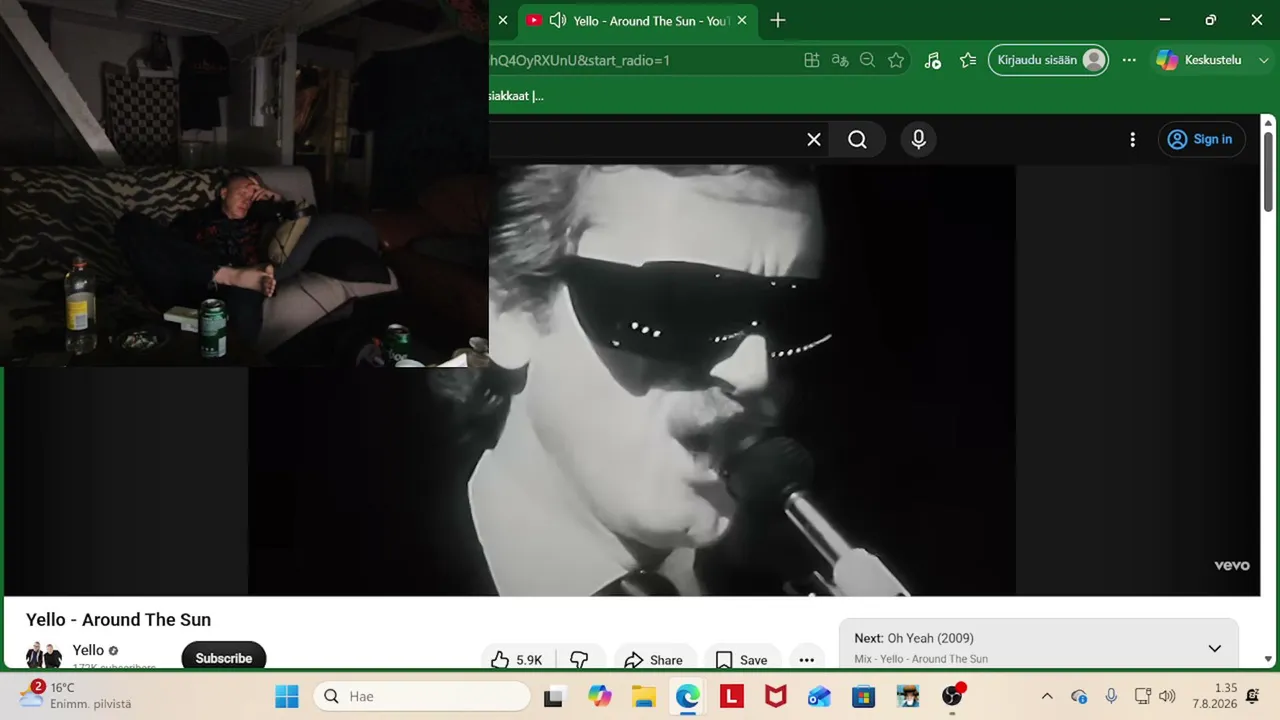Save the video to a playlist
1280x720 pixels.
coord(742,660)
